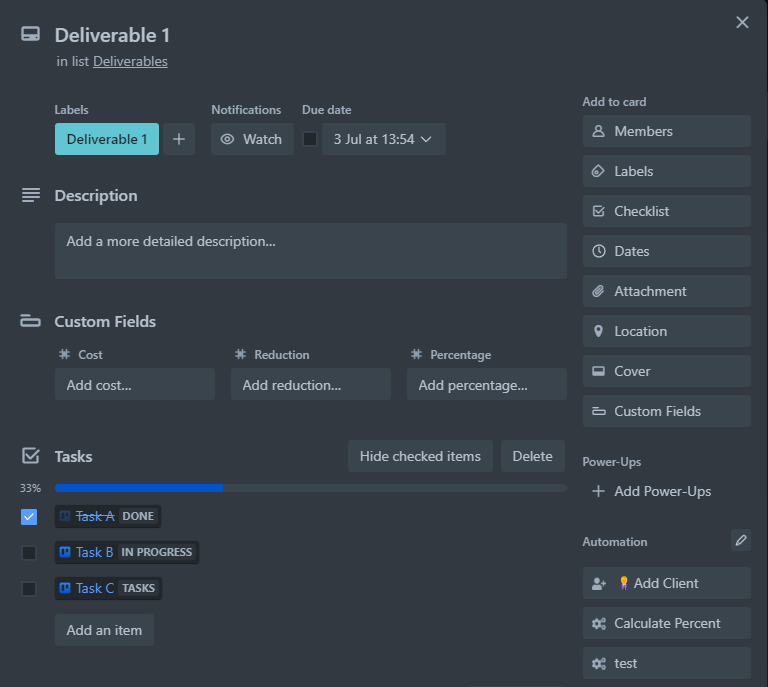
Task: Open the Add Power-Ups option
Action: 662,491
